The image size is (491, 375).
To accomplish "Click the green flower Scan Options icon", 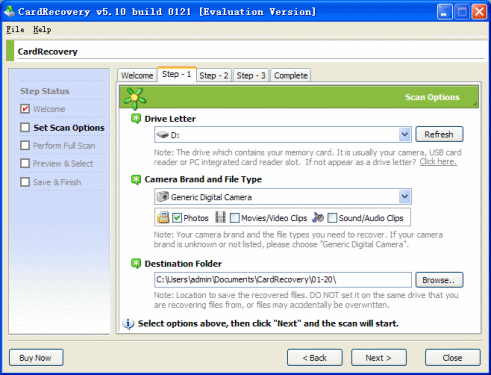I will click(135, 98).
